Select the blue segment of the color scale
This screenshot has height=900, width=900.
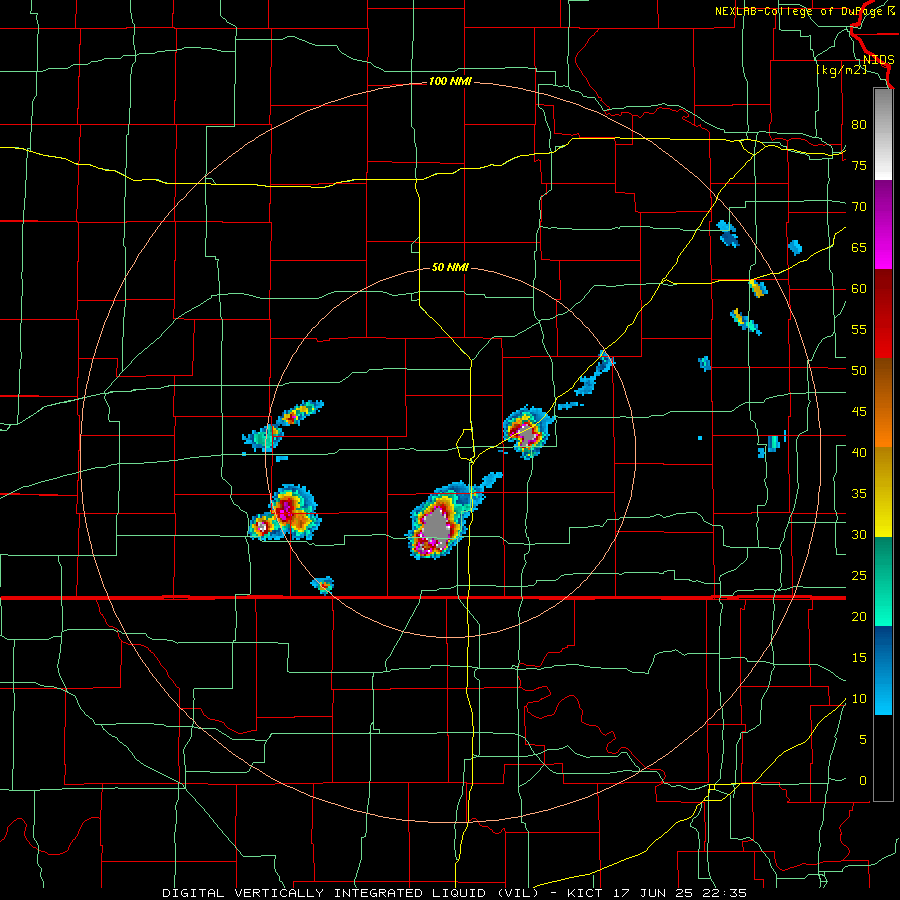point(883,670)
